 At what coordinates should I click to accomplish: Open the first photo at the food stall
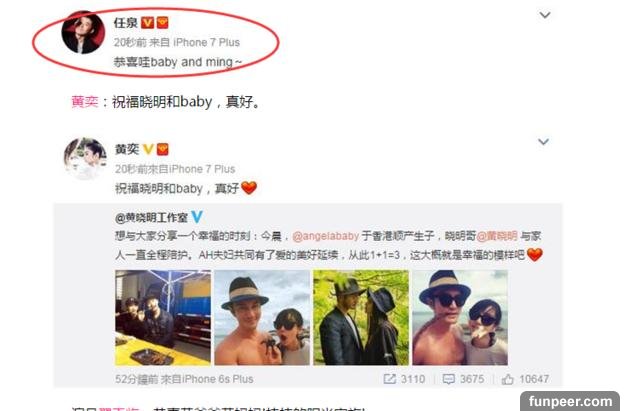click(x=163, y=318)
